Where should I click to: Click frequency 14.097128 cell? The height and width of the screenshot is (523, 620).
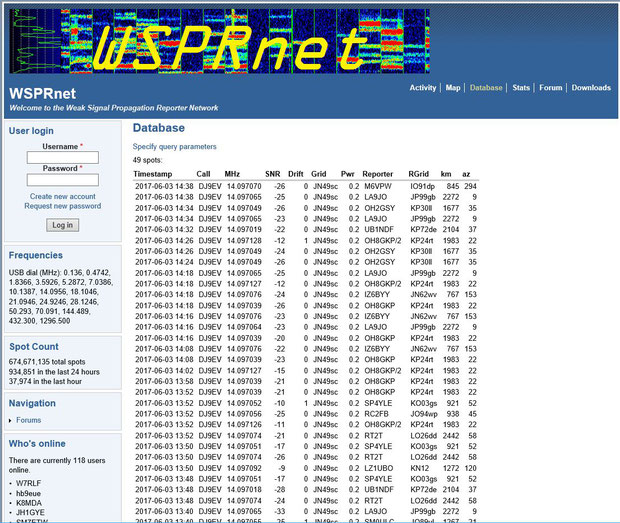coord(244,240)
